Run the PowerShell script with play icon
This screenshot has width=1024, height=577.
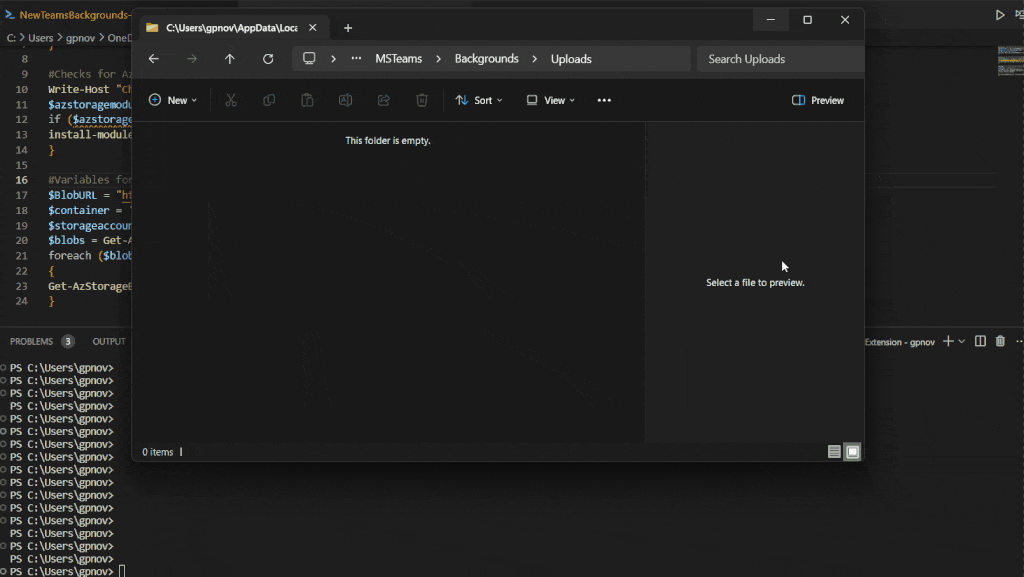999,15
